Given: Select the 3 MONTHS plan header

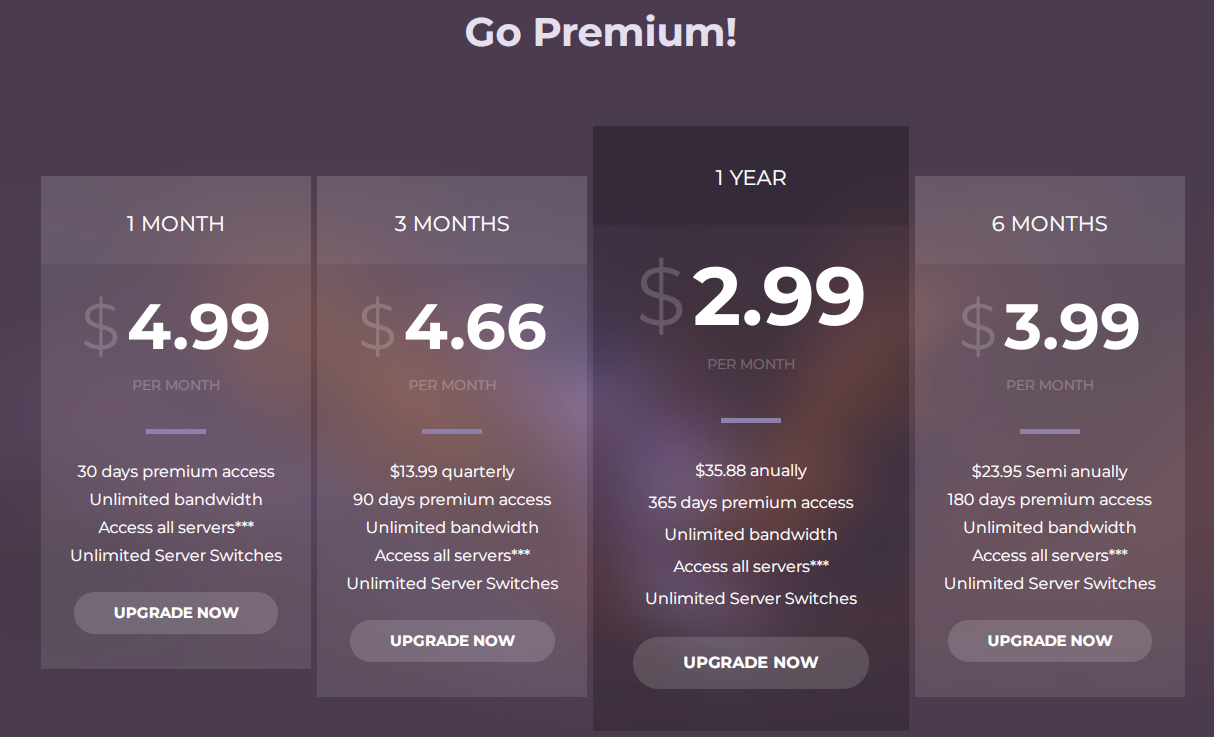Looking at the screenshot, I should click(452, 224).
